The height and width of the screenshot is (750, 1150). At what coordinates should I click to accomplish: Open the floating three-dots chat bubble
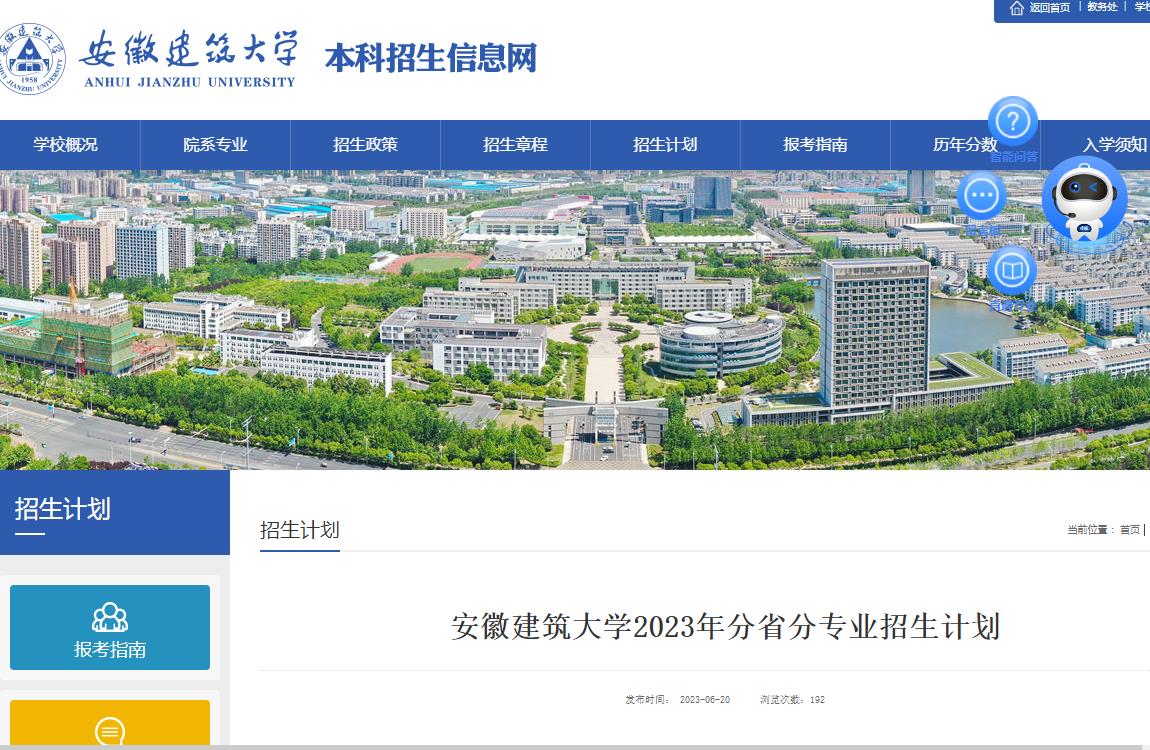coord(981,196)
